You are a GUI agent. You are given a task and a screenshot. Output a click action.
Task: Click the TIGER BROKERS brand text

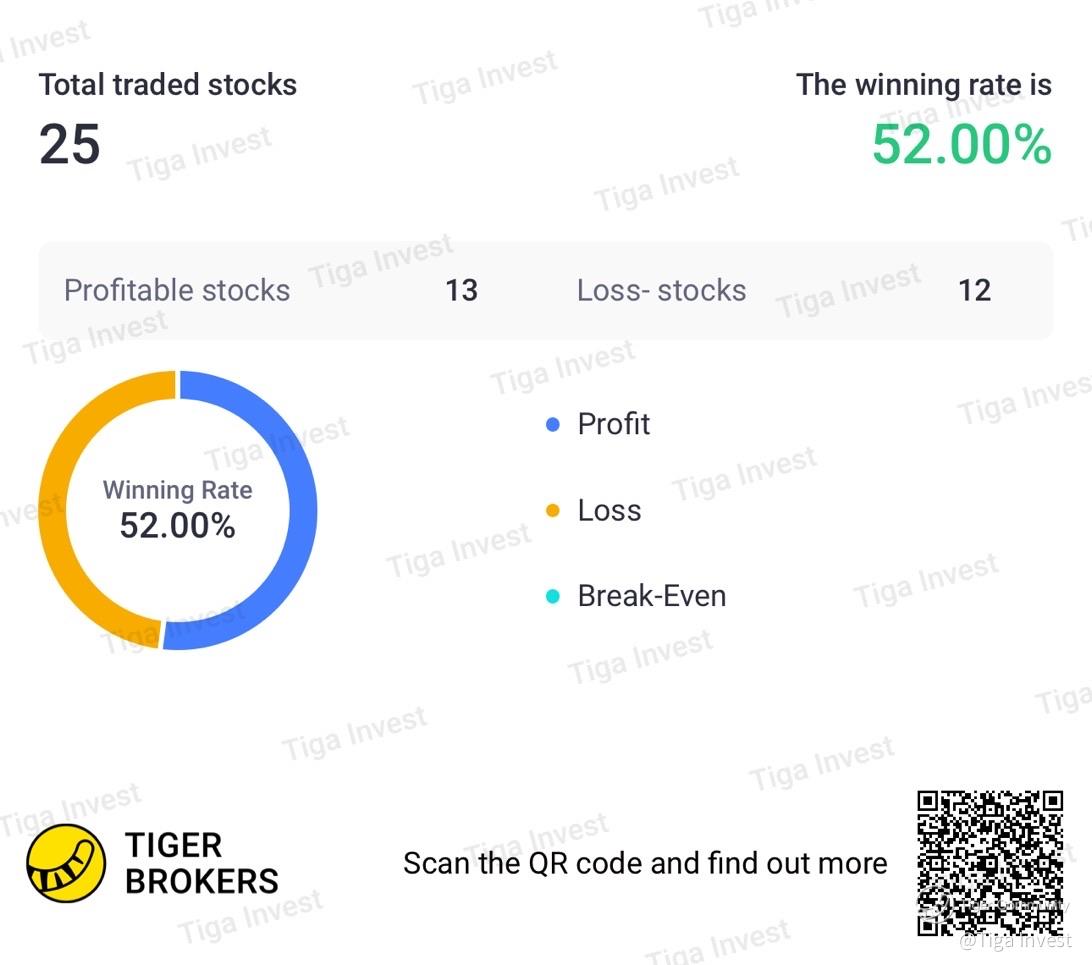coord(202,863)
